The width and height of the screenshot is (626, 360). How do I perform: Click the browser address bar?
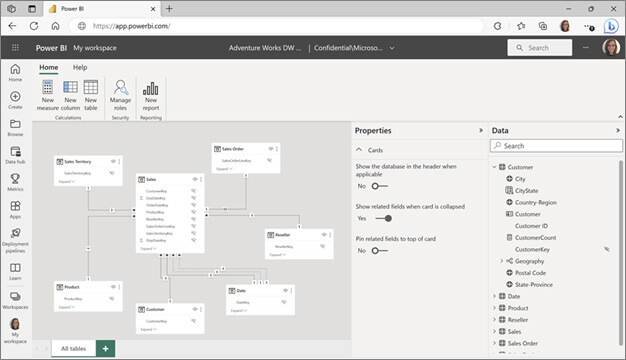275,26
